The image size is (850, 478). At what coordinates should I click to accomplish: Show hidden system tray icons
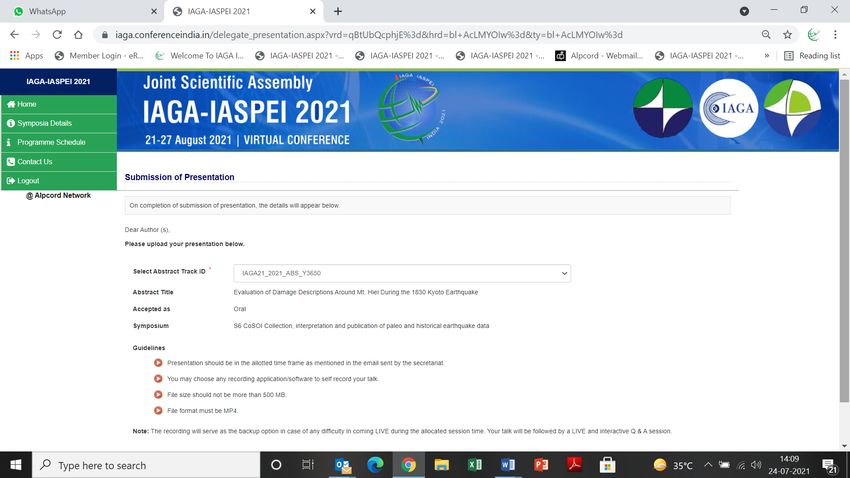coord(708,465)
